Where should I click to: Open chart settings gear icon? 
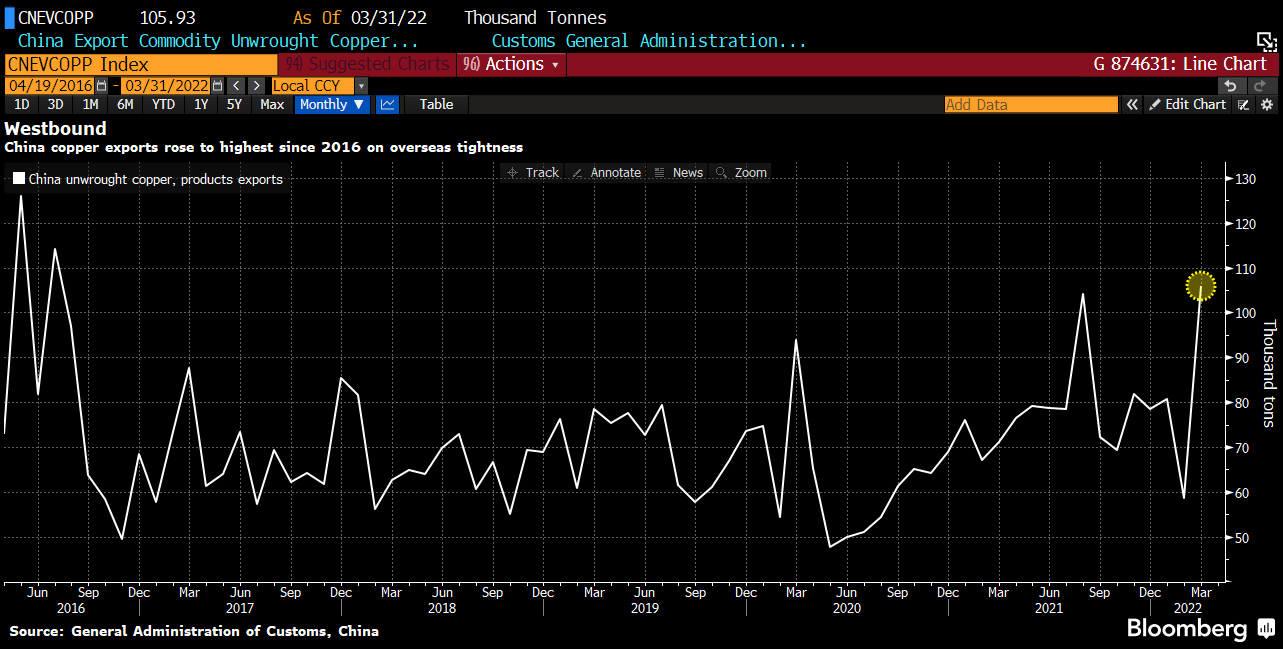click(x=1267, y=105)
